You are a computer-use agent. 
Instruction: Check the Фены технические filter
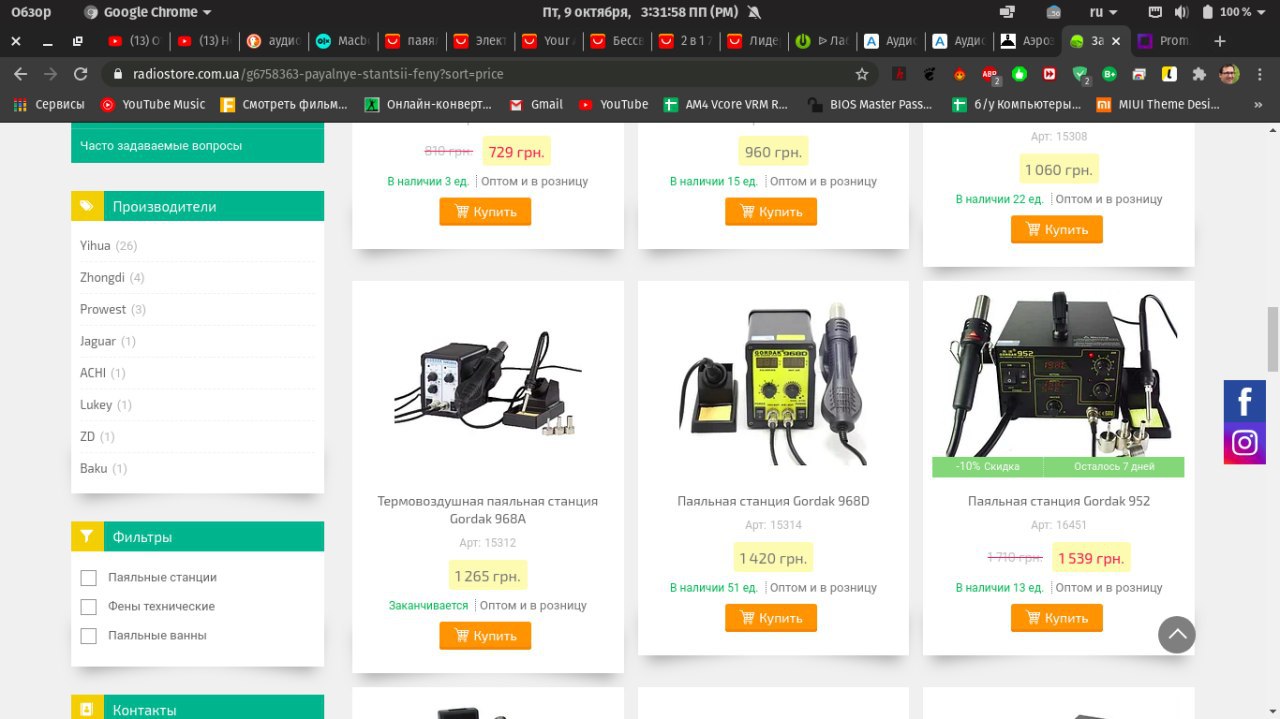point(88,607)
